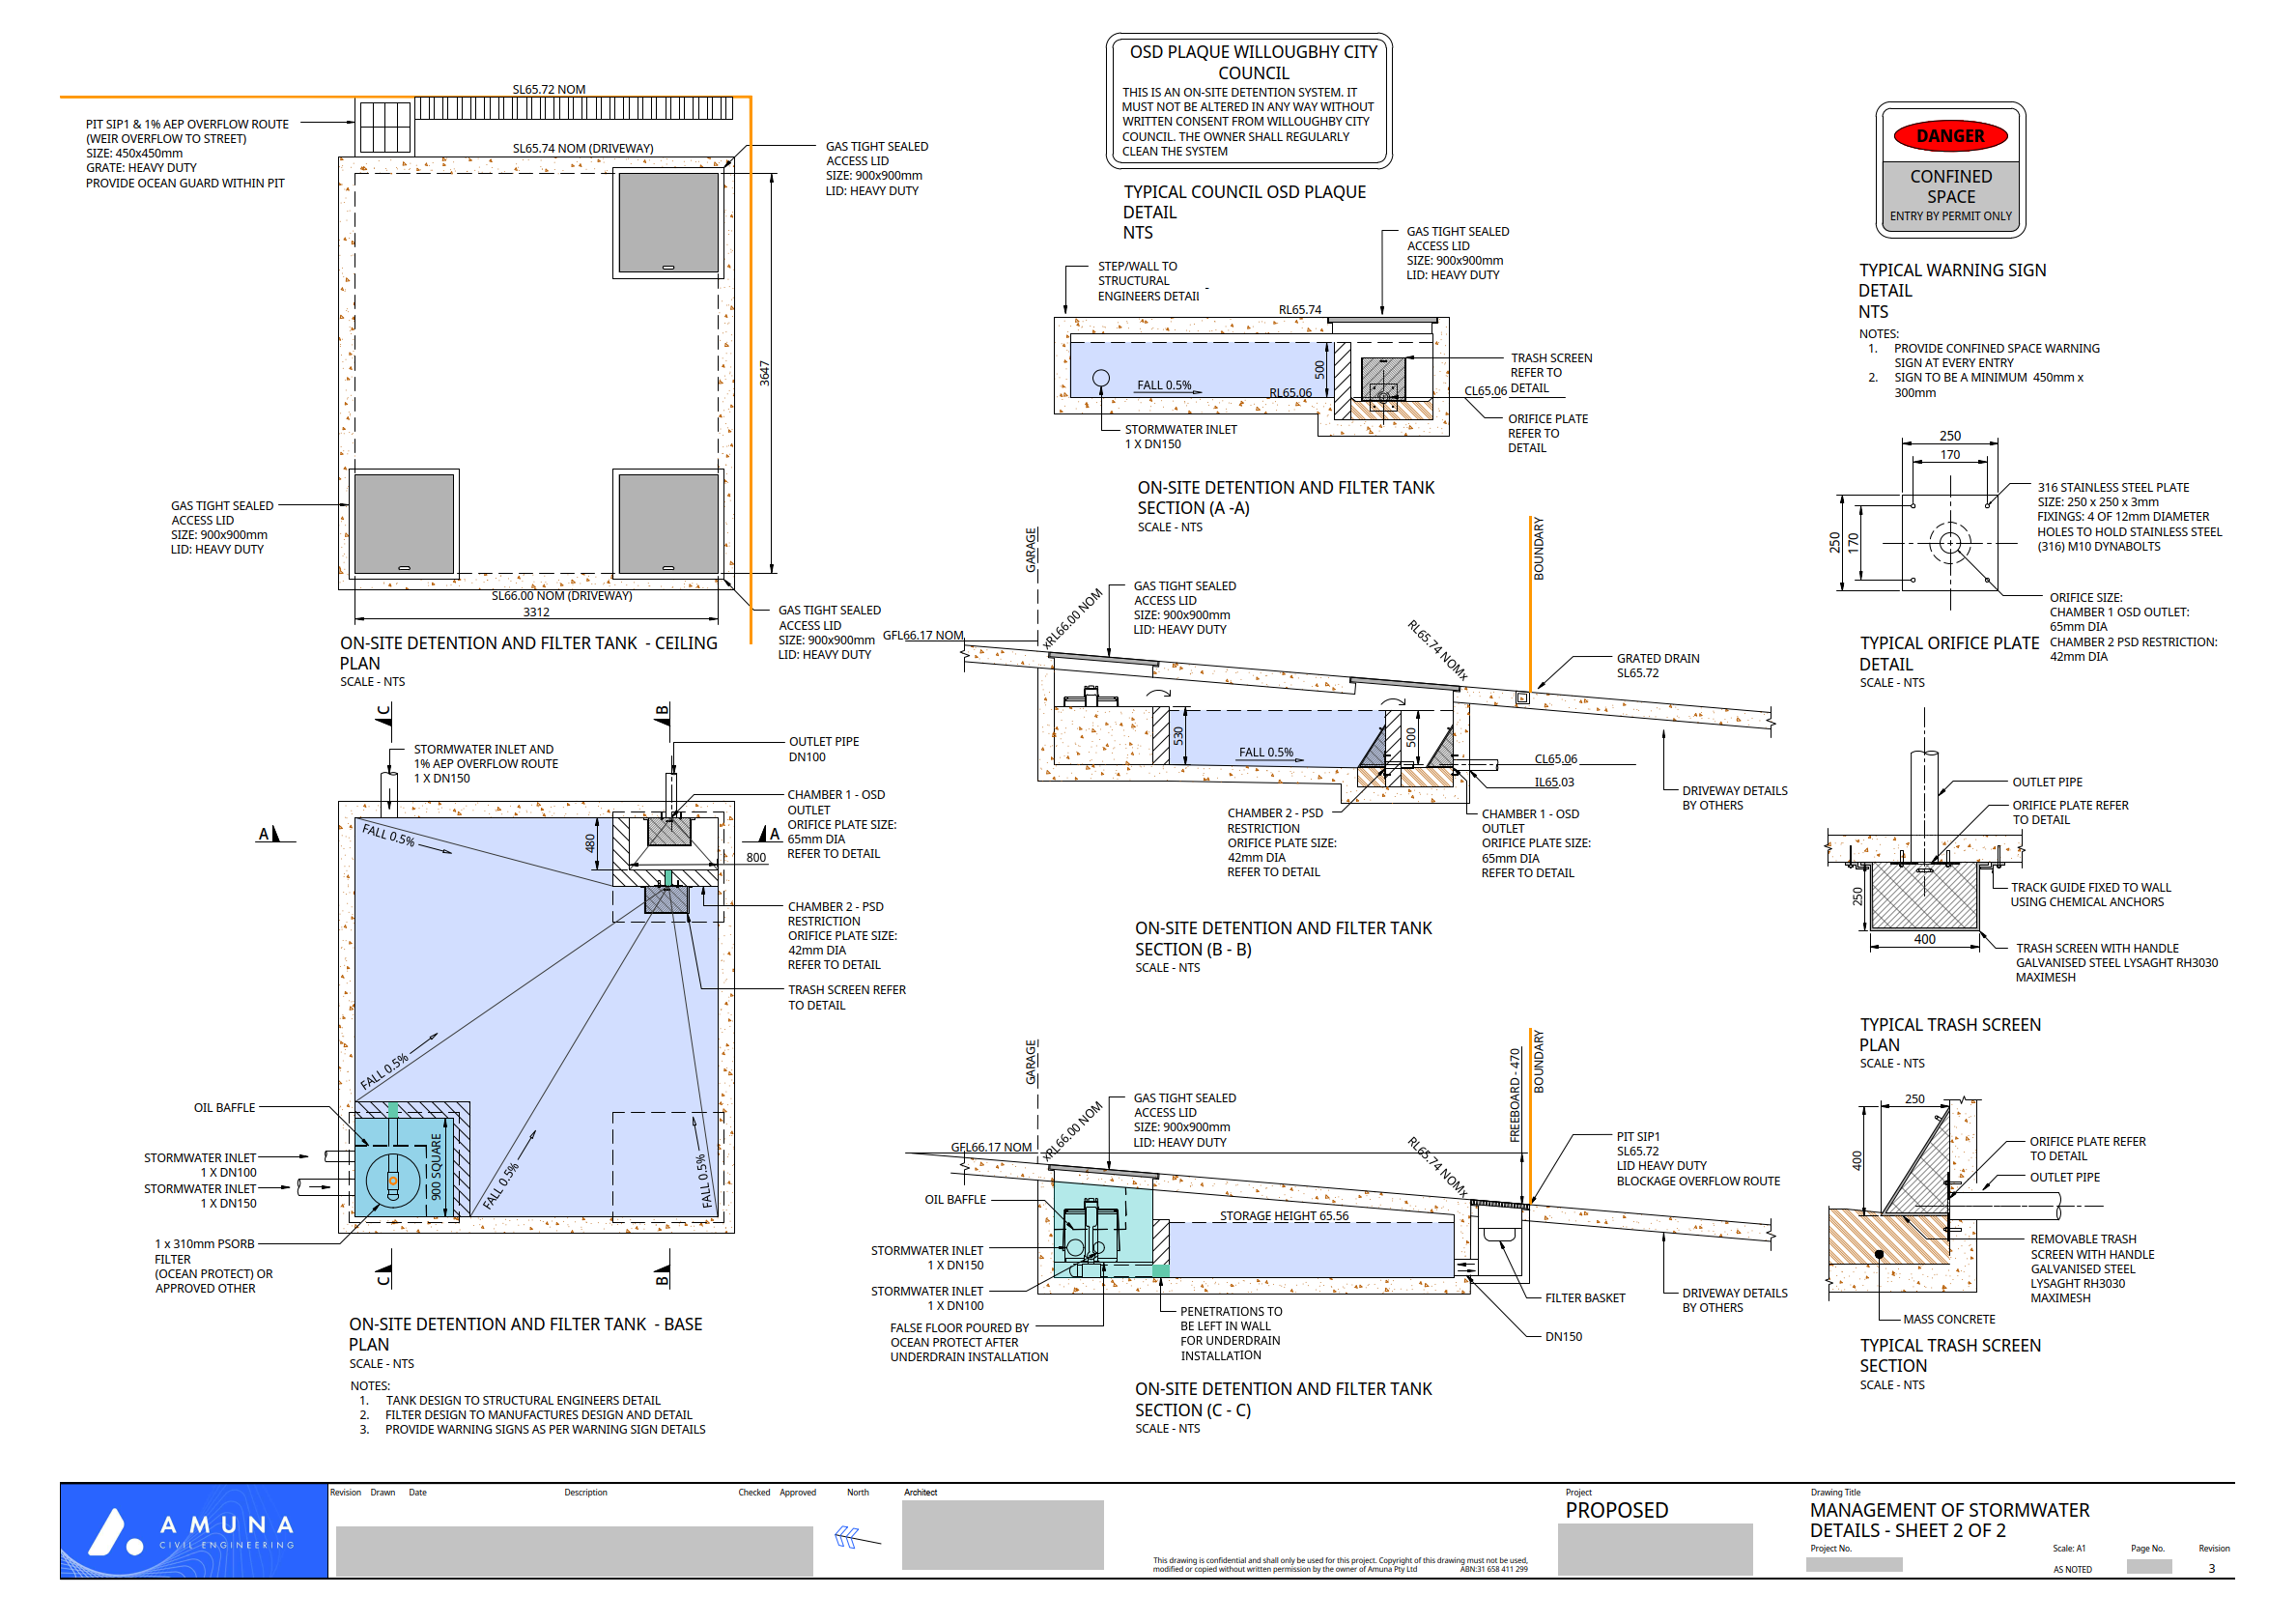Click note 'TANK DESIGN TO STRUCTURAL ENGINEERS DETAIL'
Image resolution: width=2296 pixels, height=1623 pixels.
pyautogui.click(x=523, y=1400)
